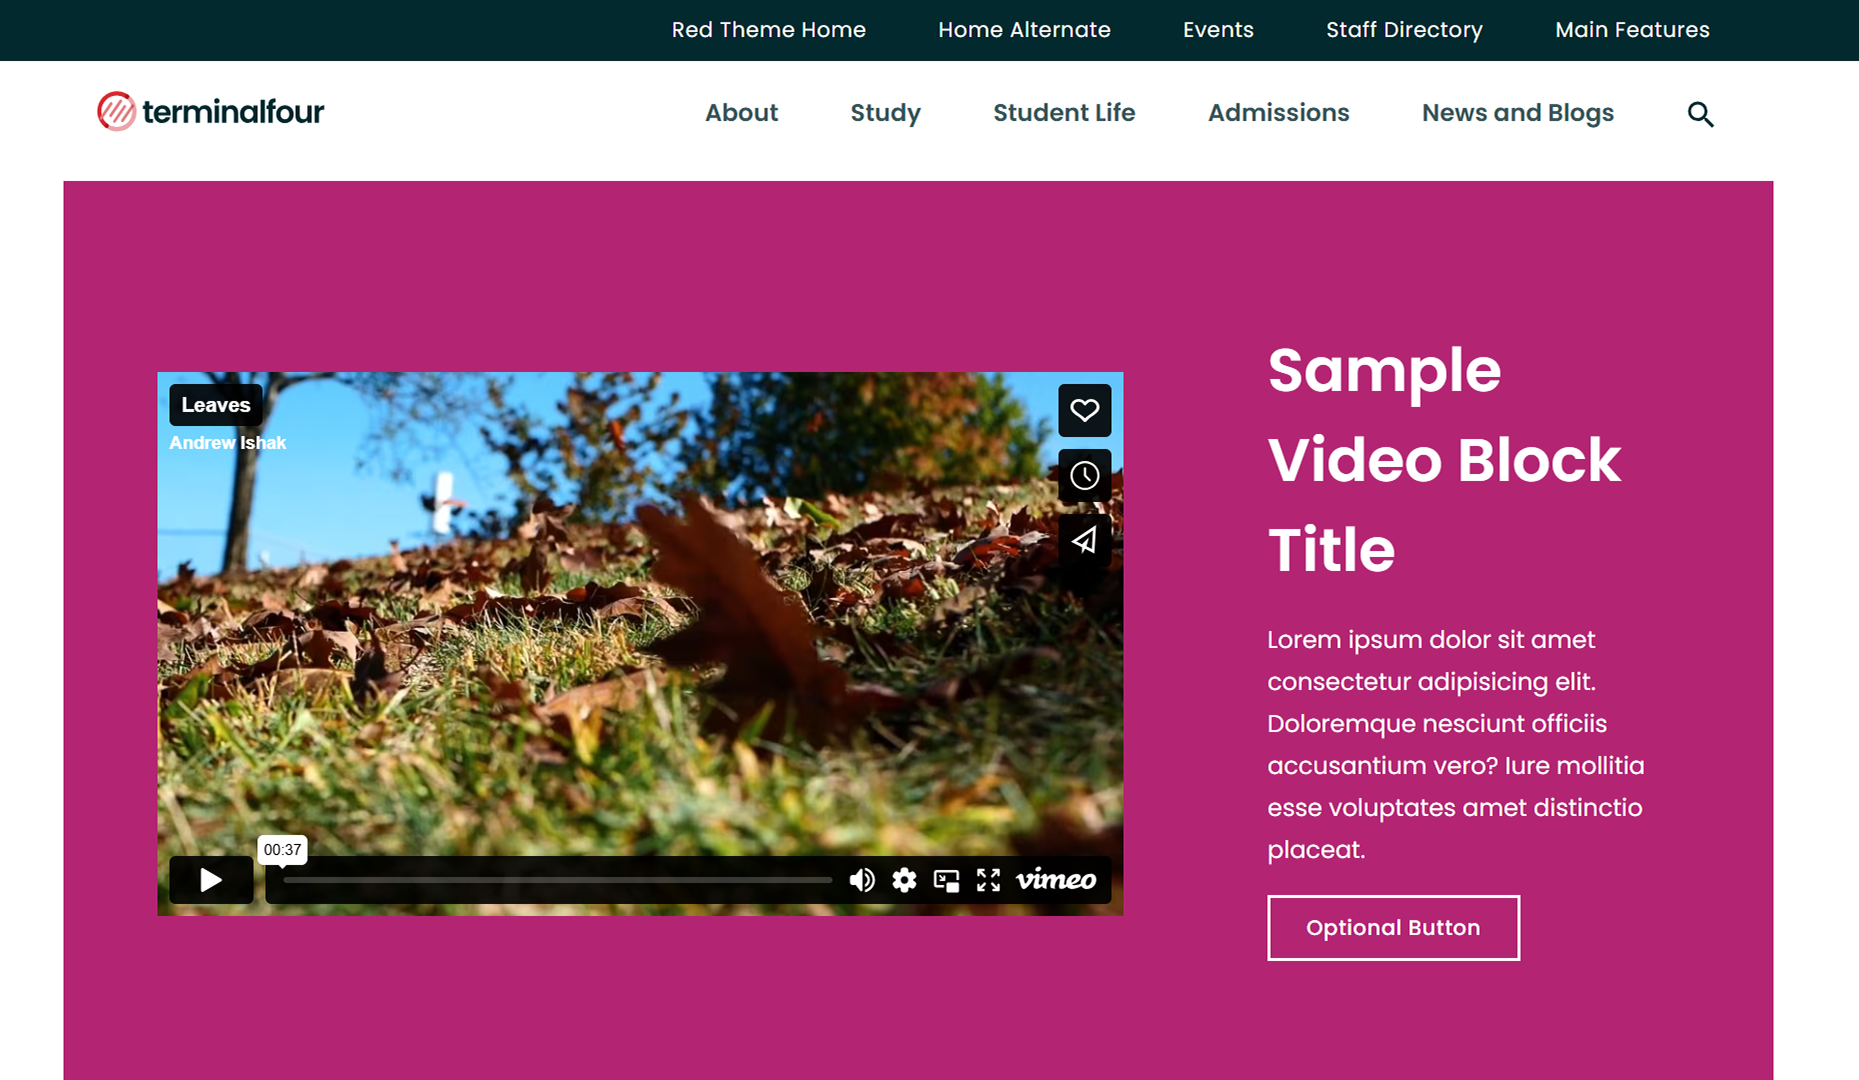Viewport: 1859px width, 1080px height.
Task: Open the About menu
Action: pyautogui.click(x=741, y=113)
